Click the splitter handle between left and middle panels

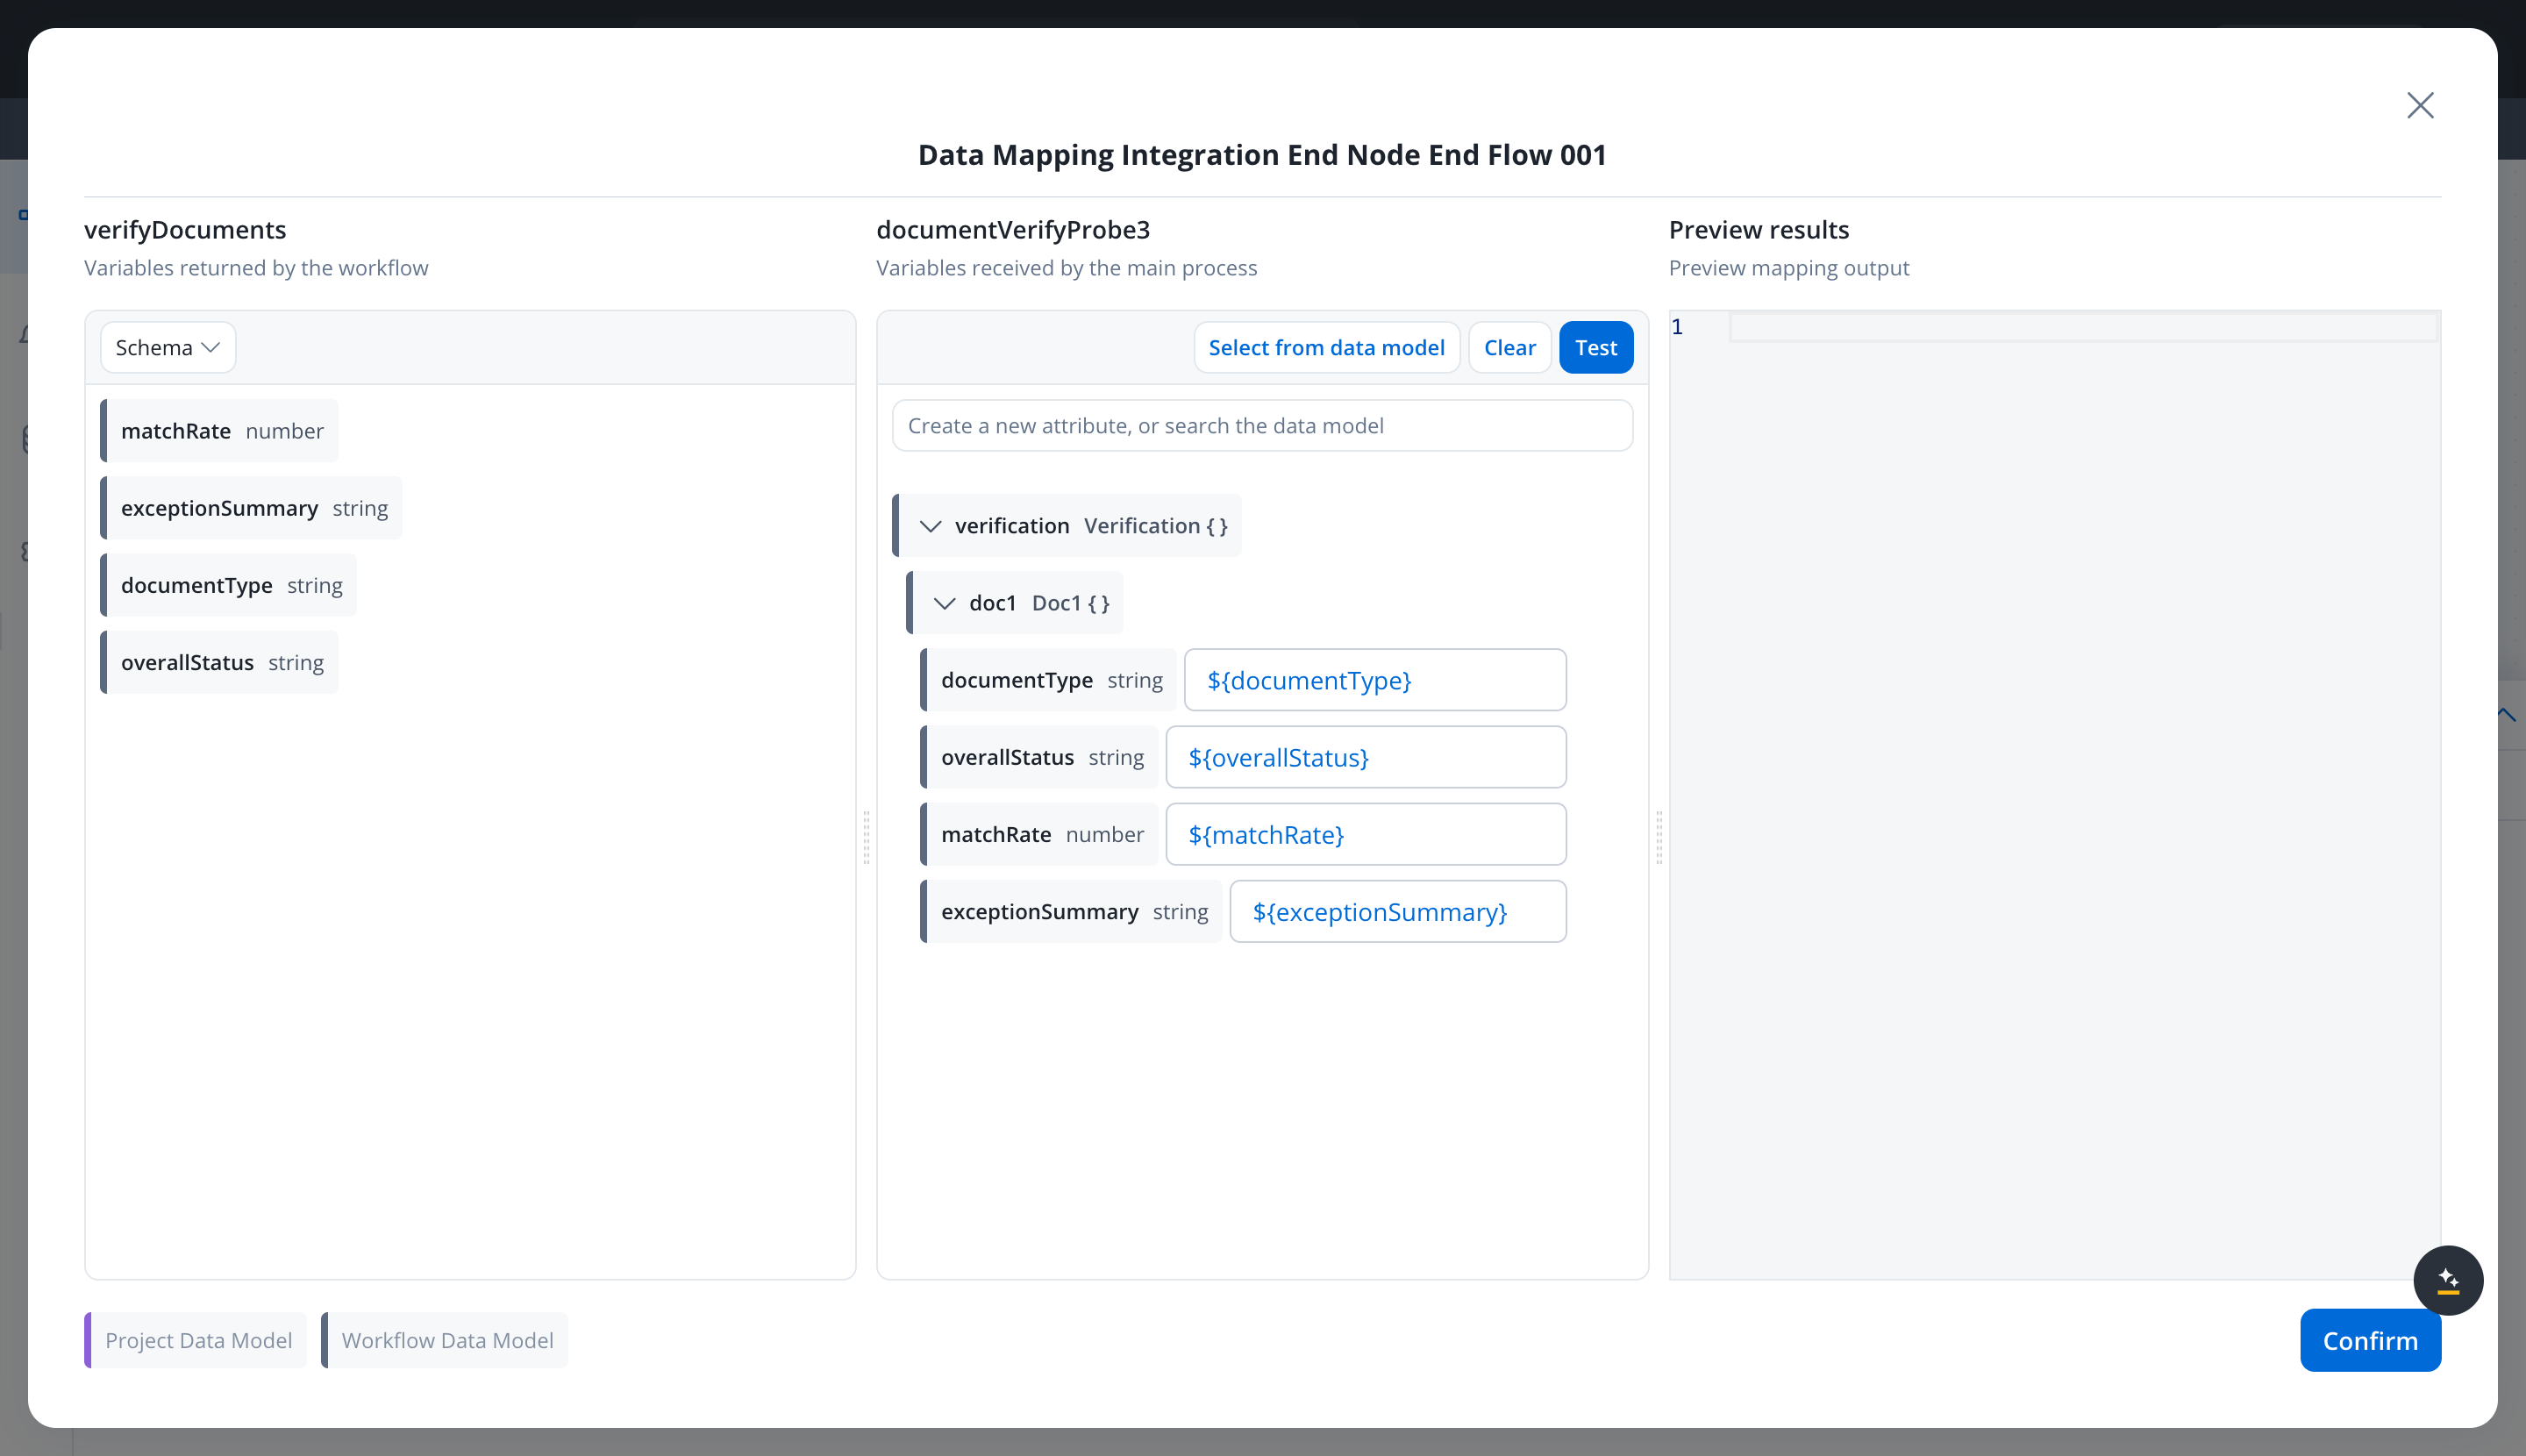click(x=866, y=836)
